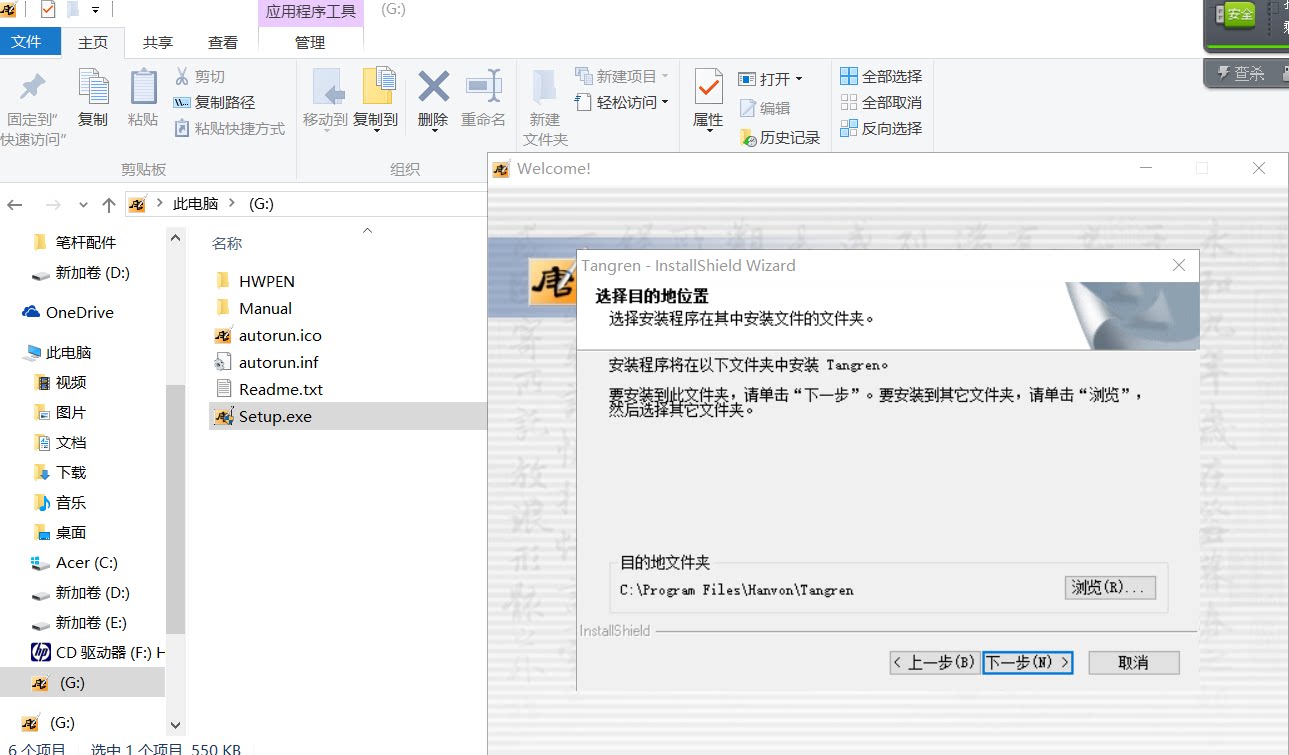Screen dimensions: 1289x755
Task: Click the Cancel (取消) installer button
Action: click(1134, 662)
